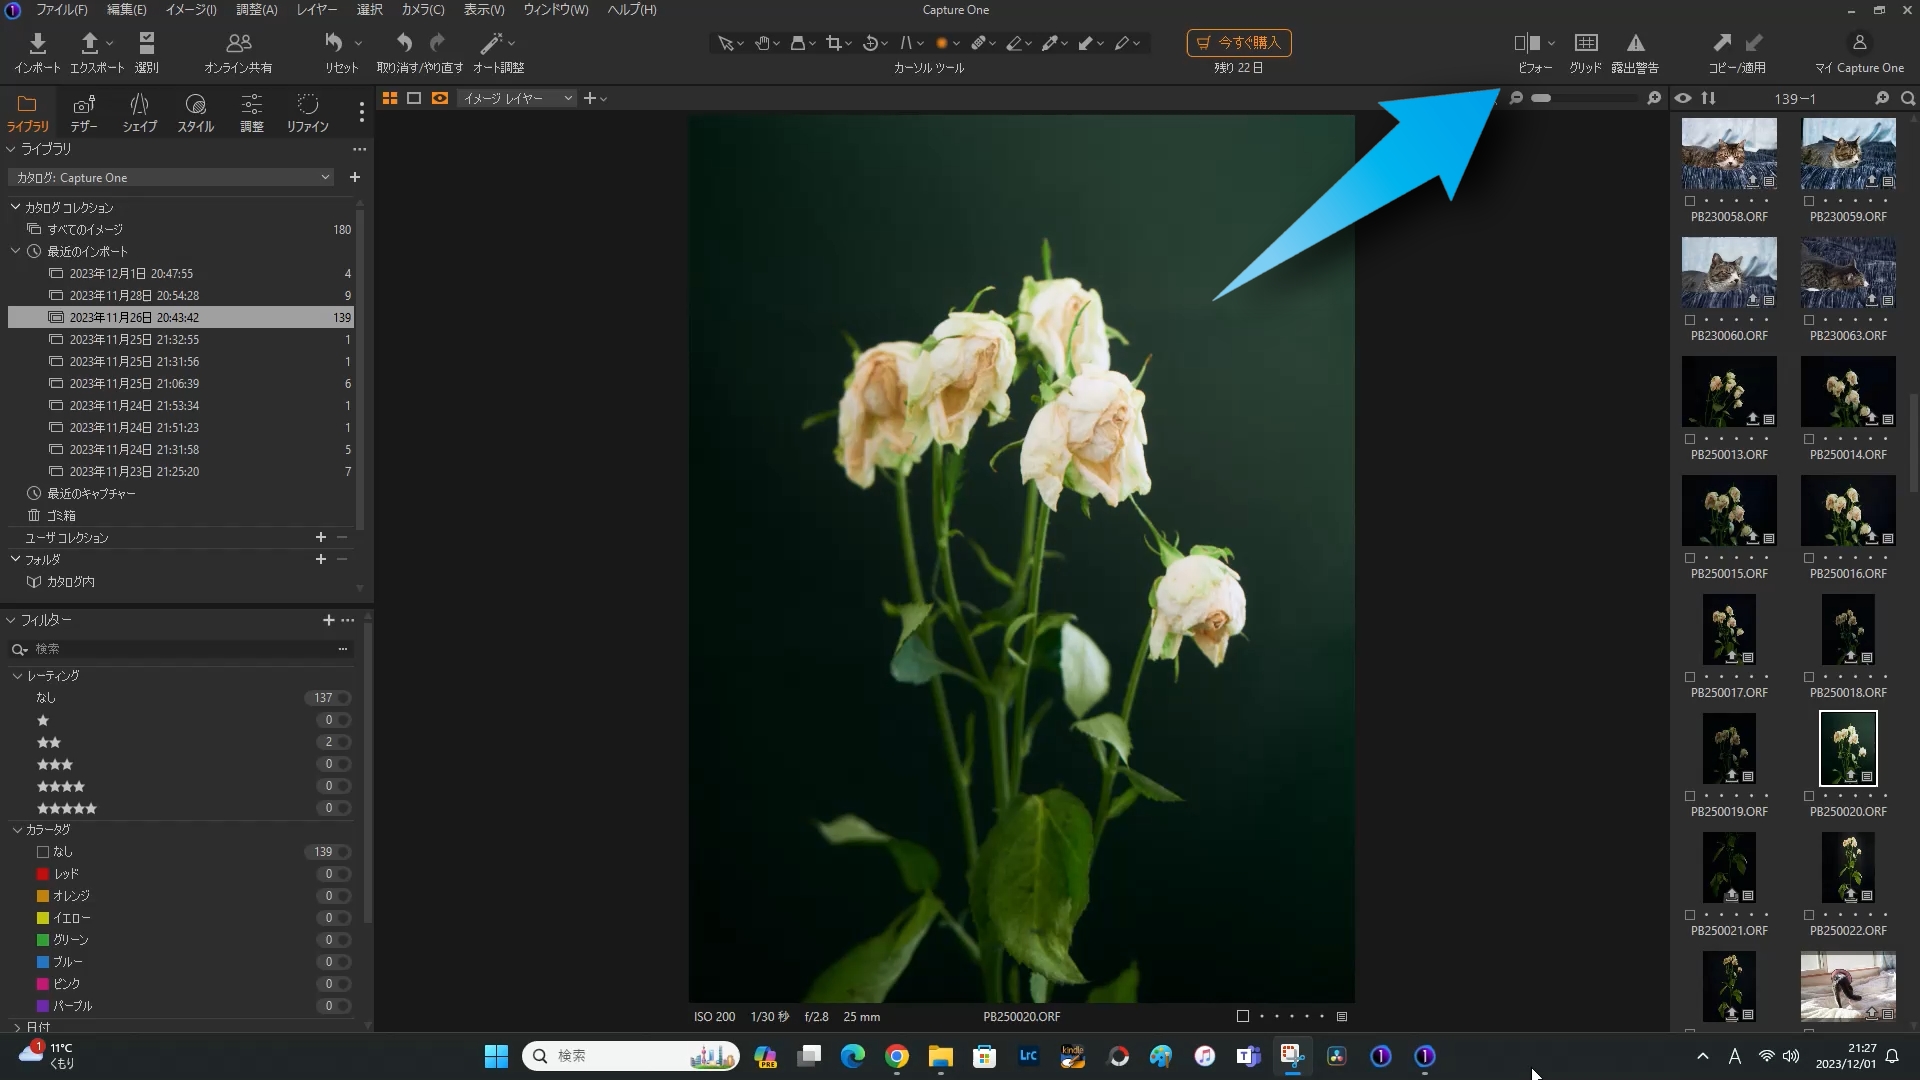This screenshot has width=1920, height=1080.
Task: Click the Undo arrow icon
Action: click(404, 43)
